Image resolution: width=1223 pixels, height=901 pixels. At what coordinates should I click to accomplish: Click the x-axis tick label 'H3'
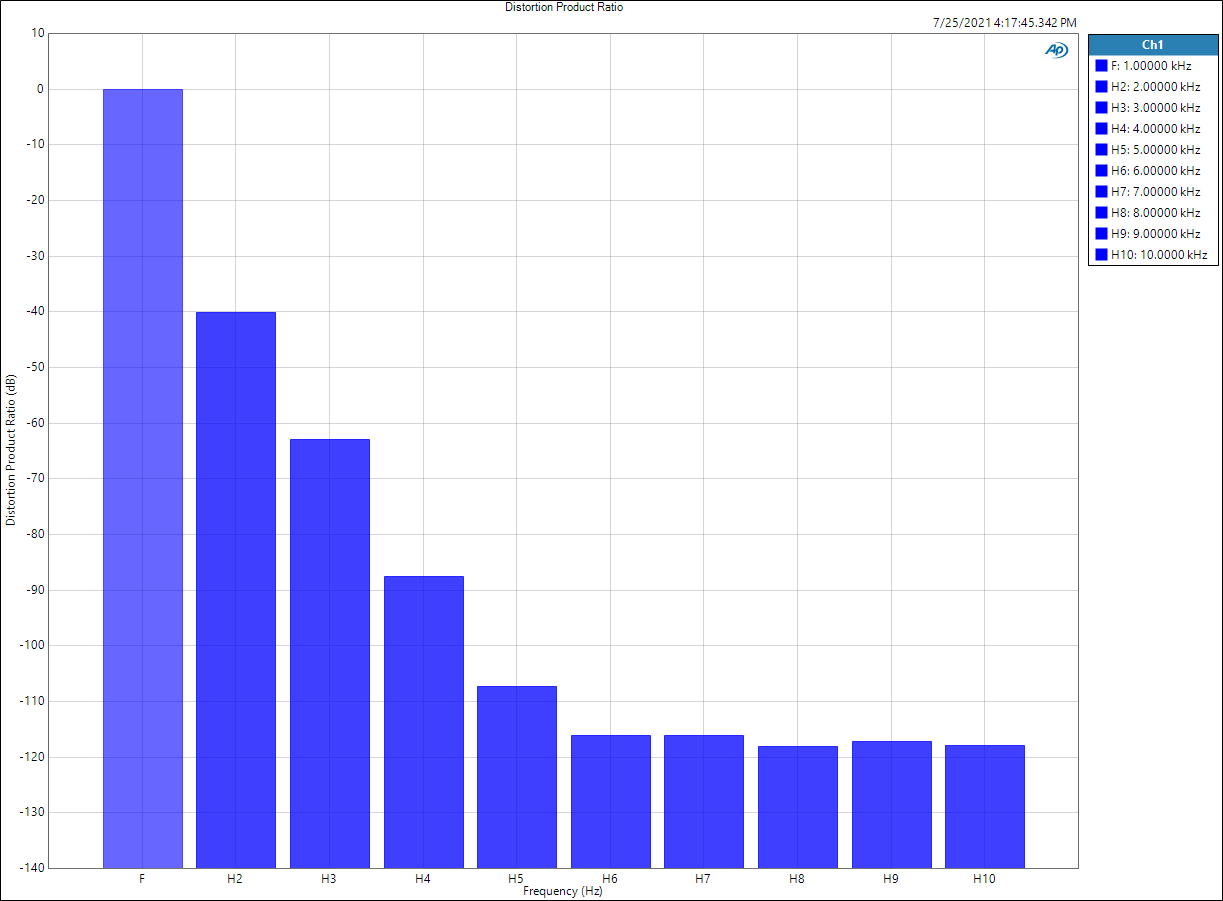[x=329, y=879]
